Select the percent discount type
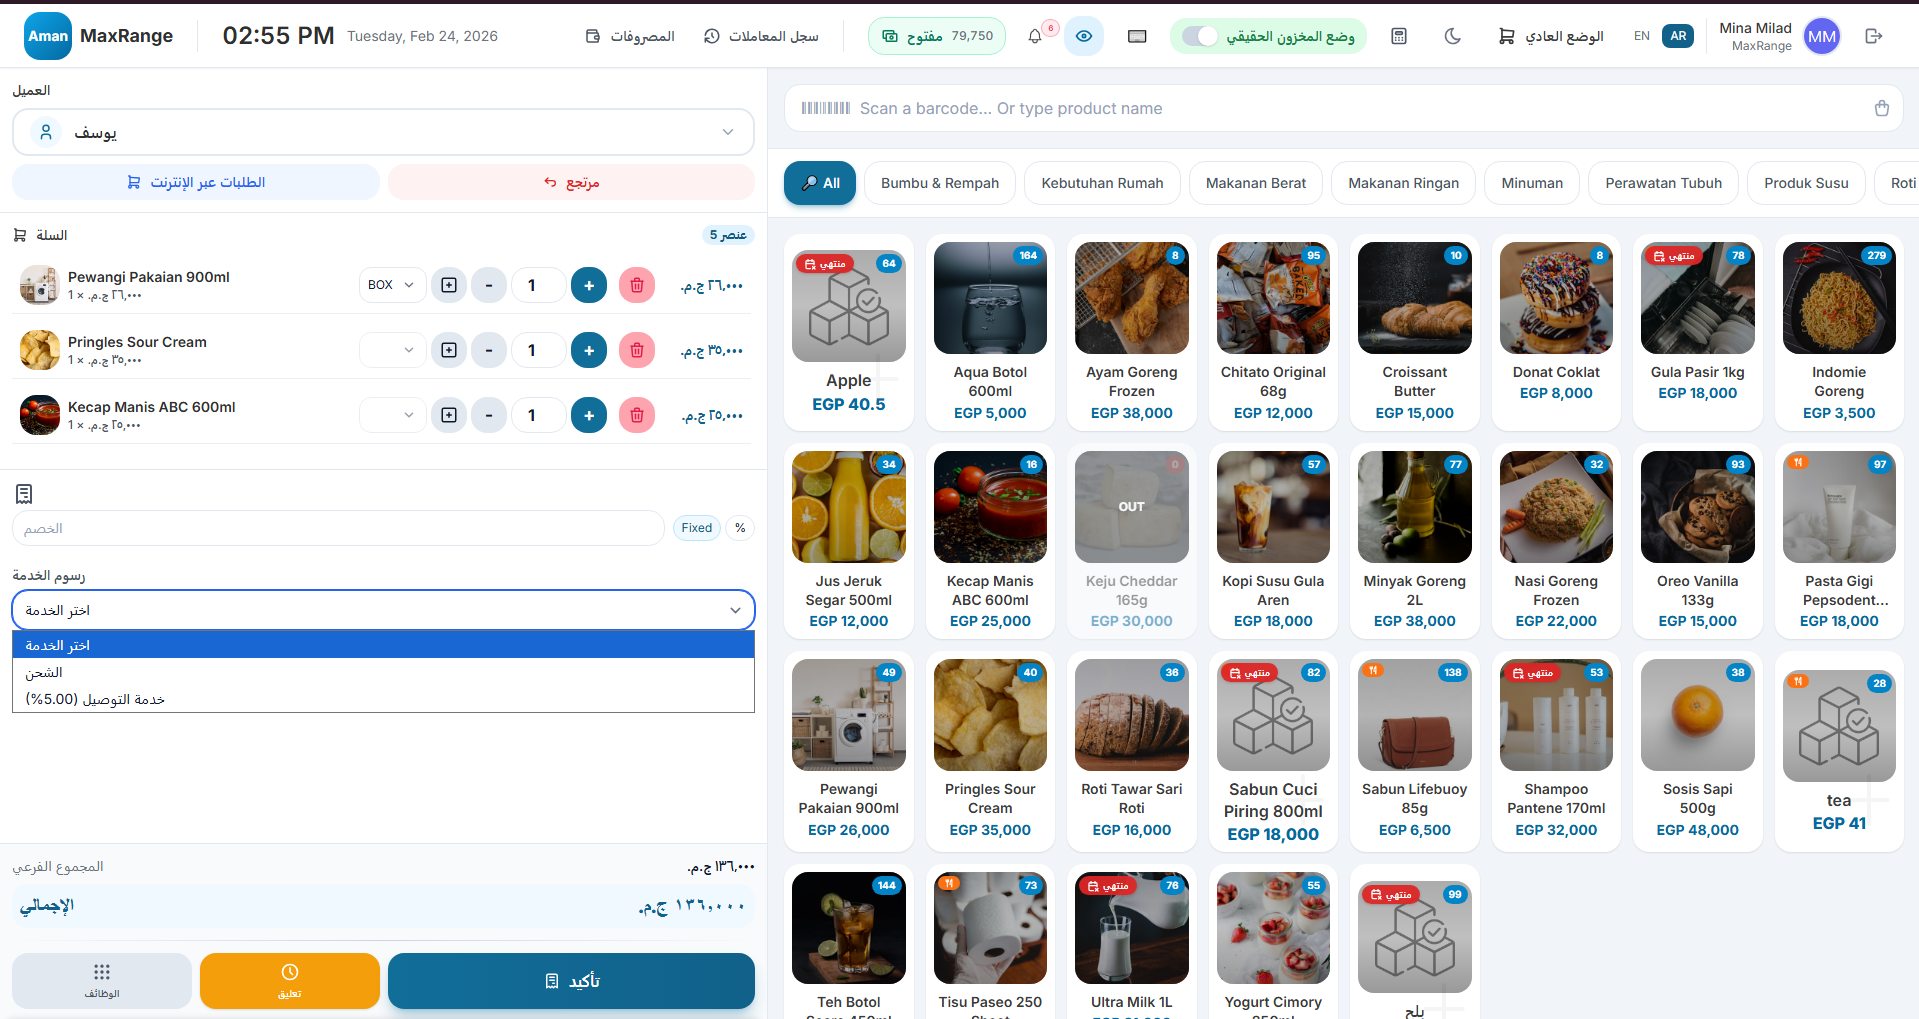 (x=740, y=528)
